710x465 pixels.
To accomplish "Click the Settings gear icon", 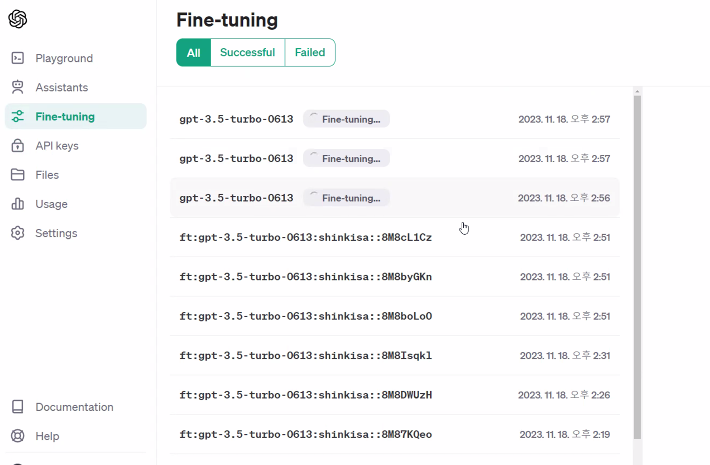I will click(x=18, y=233).
